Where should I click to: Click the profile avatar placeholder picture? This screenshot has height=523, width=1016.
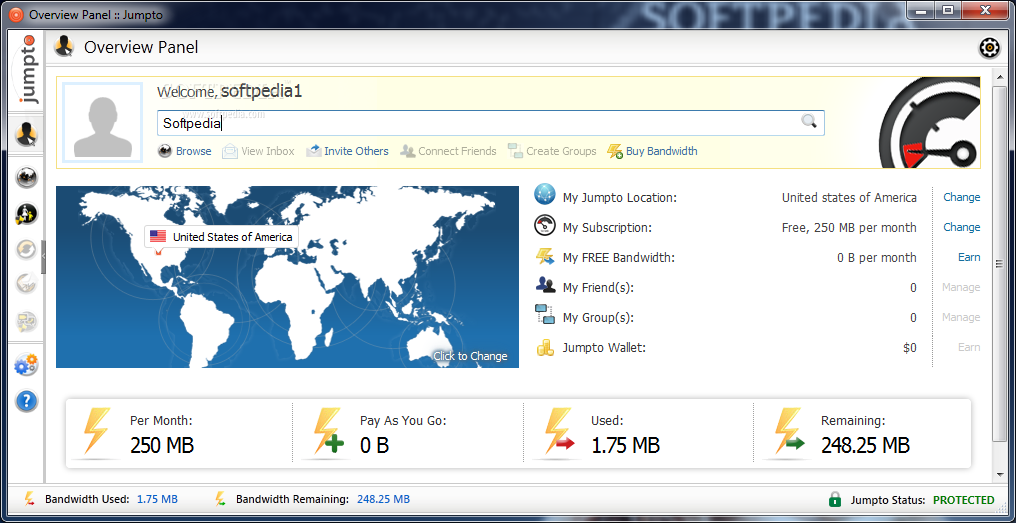pos(102,122)
